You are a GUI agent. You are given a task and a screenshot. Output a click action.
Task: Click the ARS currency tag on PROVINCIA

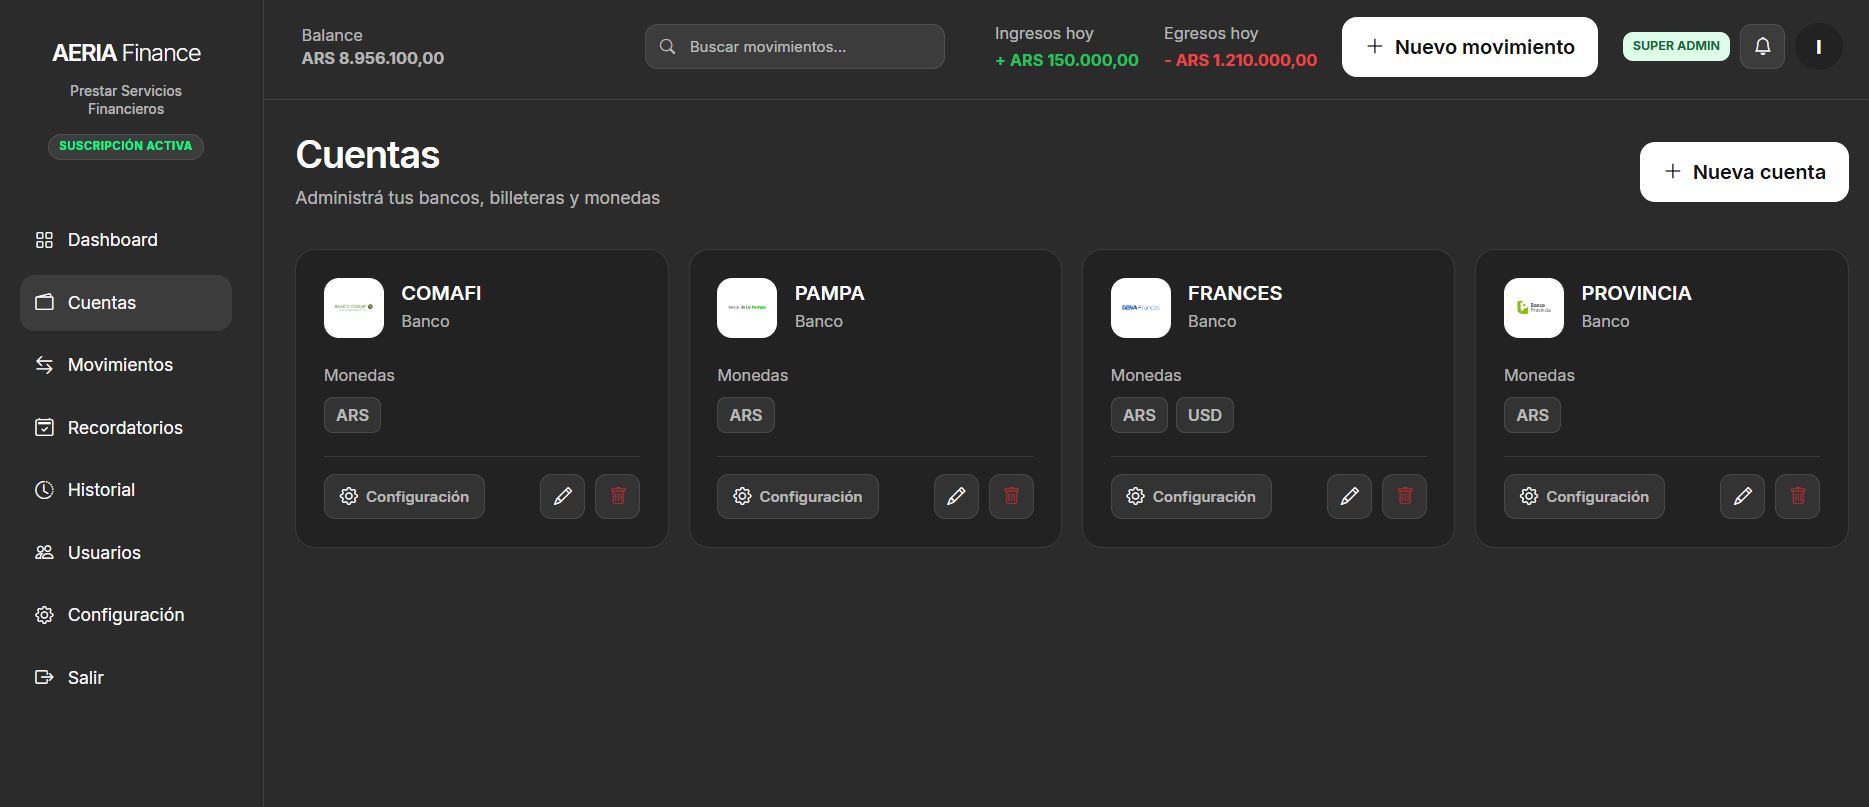point(1532,415)
